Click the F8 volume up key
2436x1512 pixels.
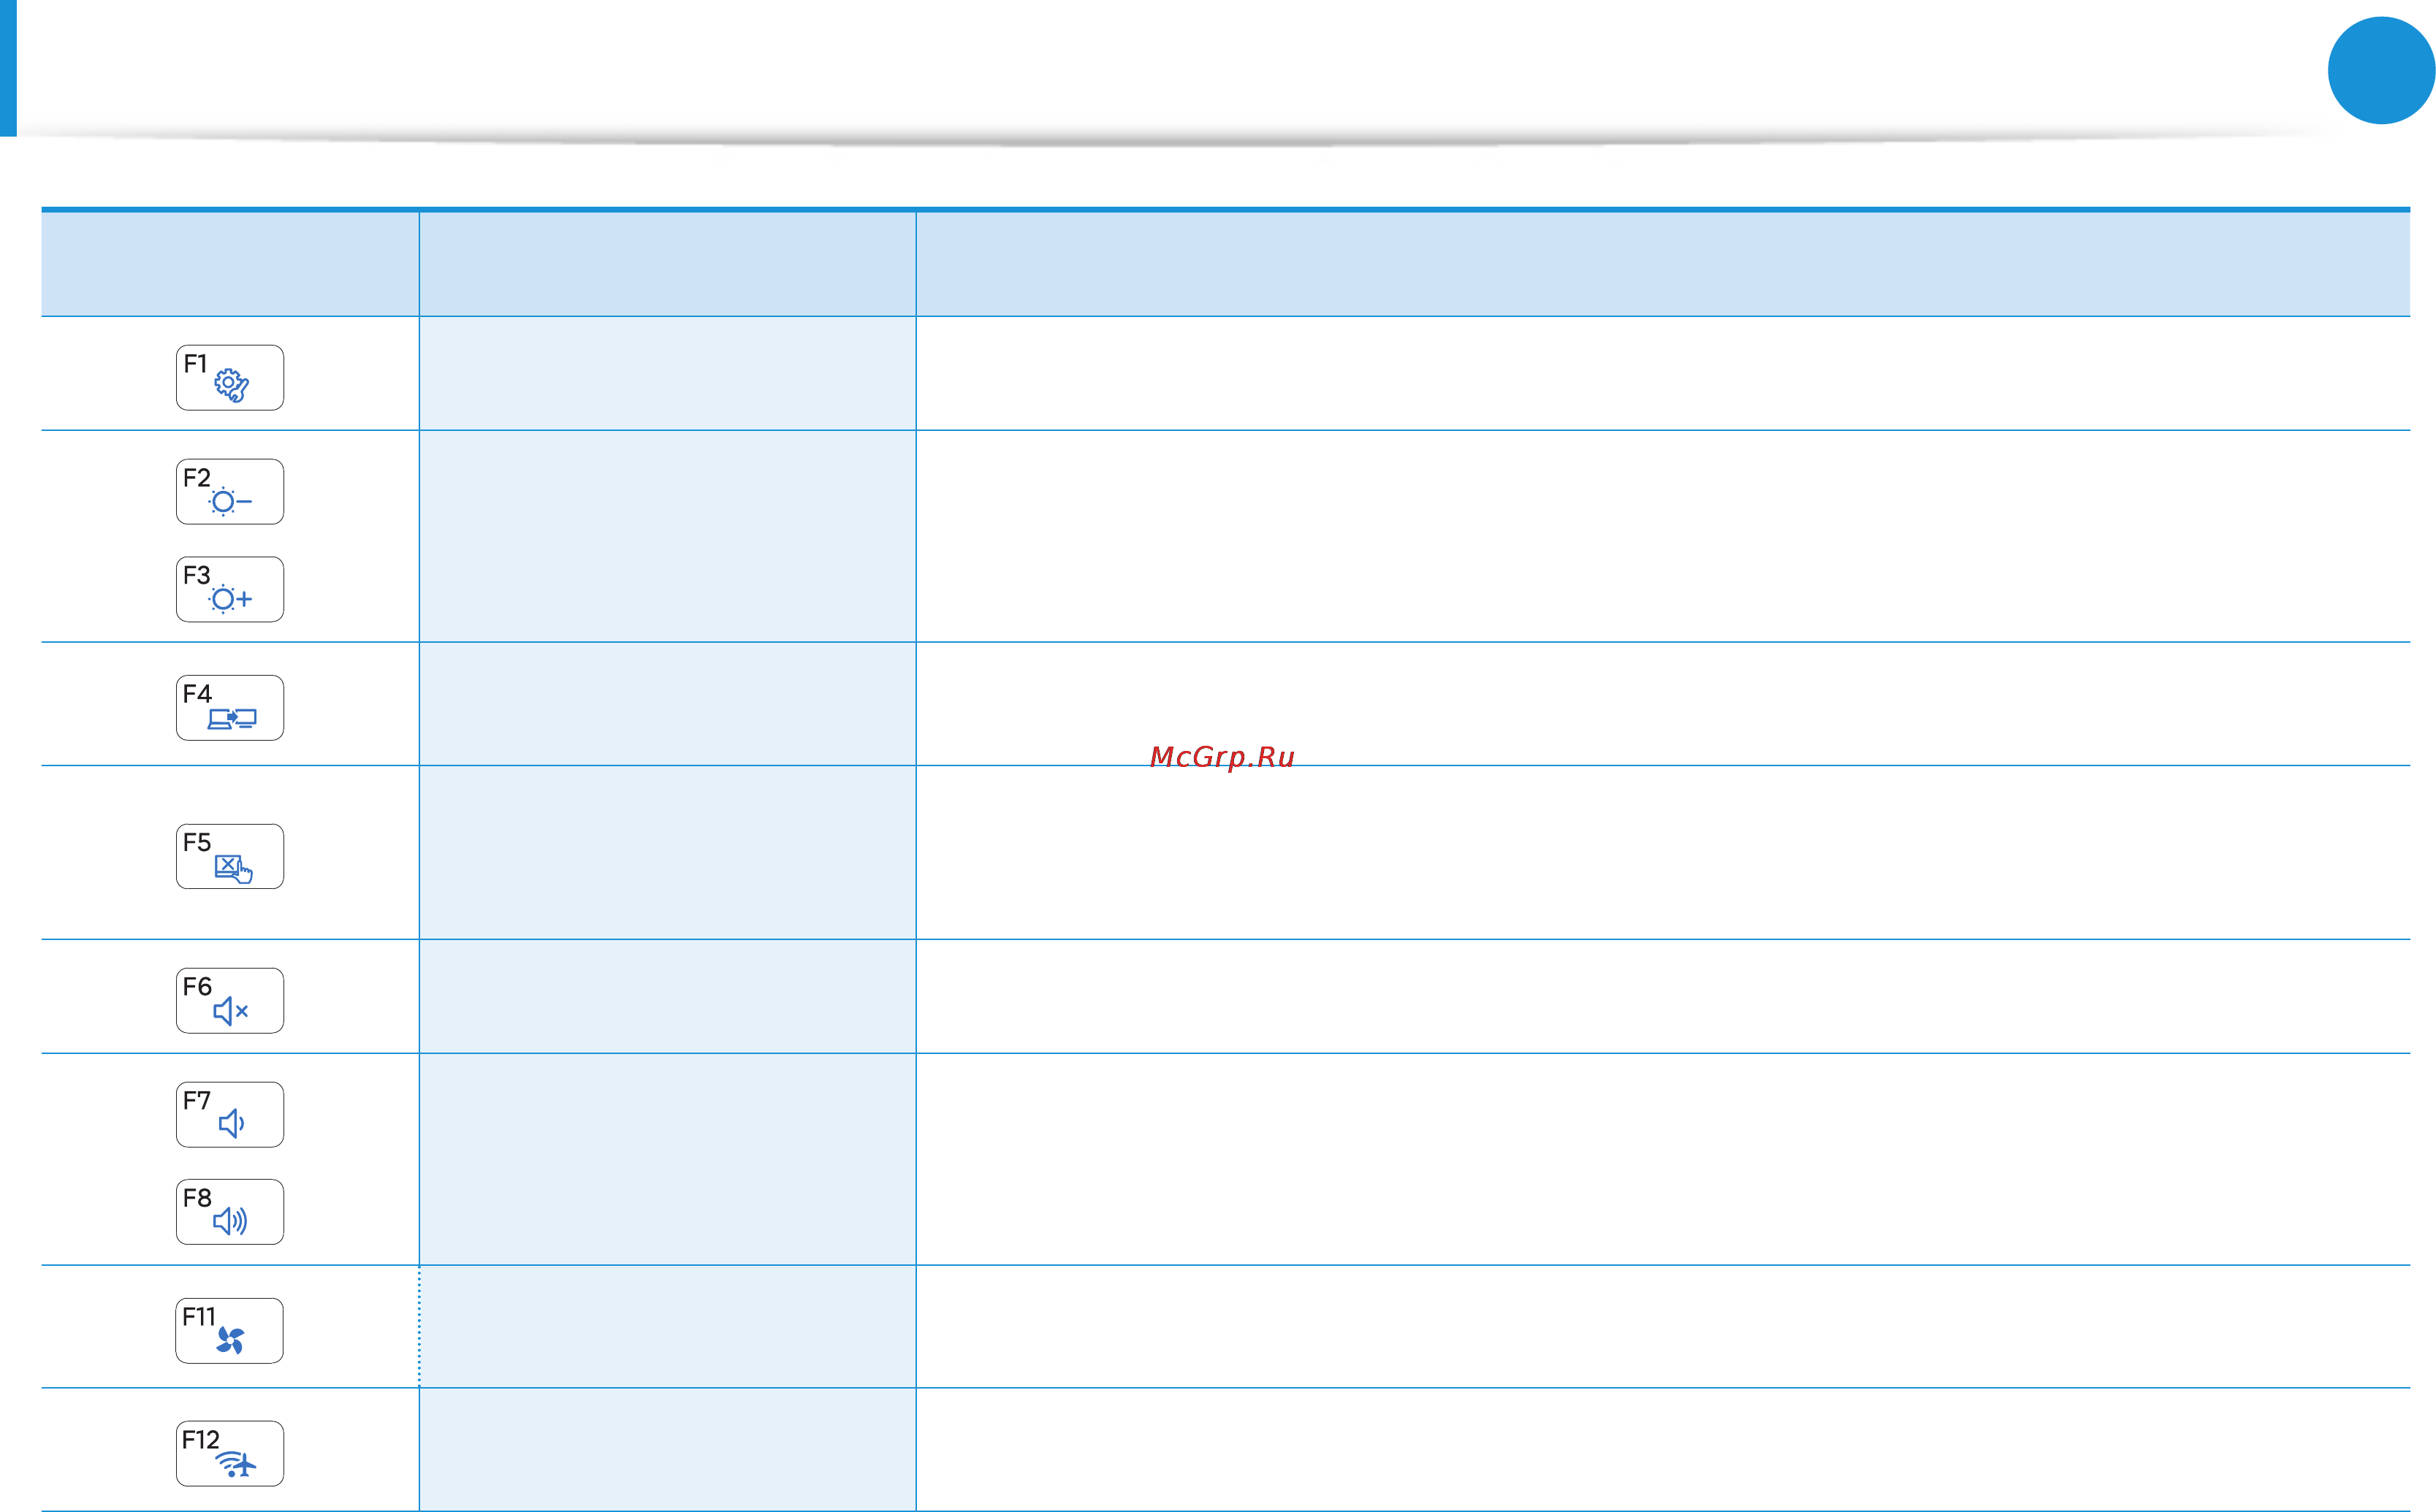(x=230, y=1212)
